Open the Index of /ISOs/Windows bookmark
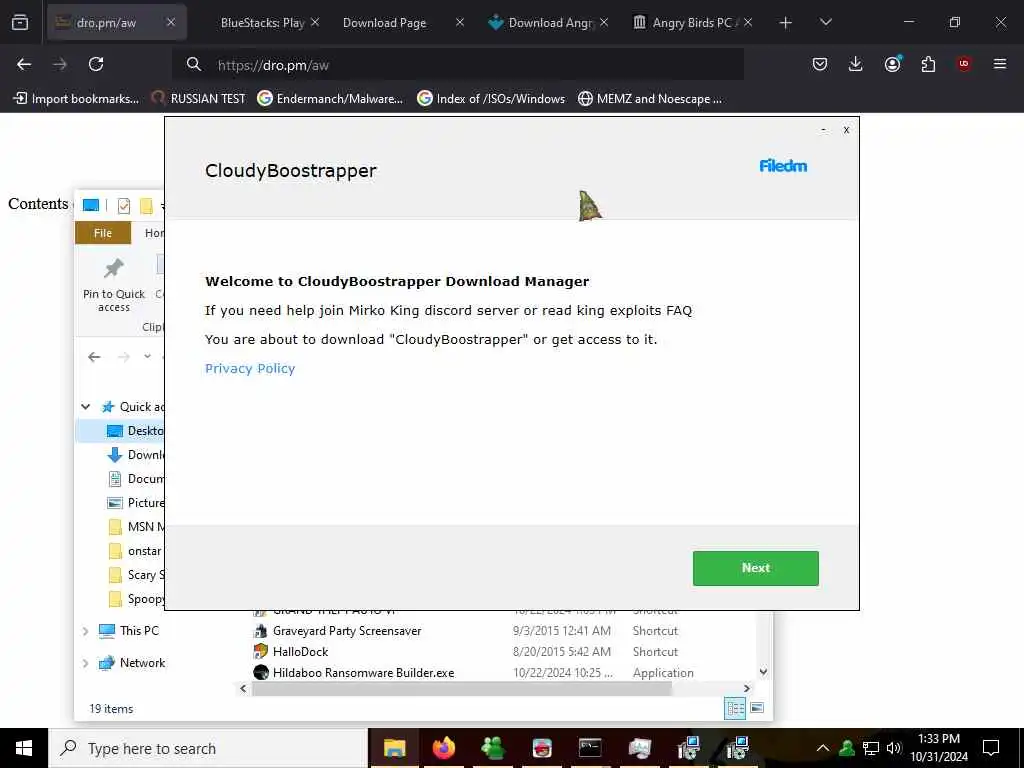Screen dimensions: 1024x768 click(491, 99)
